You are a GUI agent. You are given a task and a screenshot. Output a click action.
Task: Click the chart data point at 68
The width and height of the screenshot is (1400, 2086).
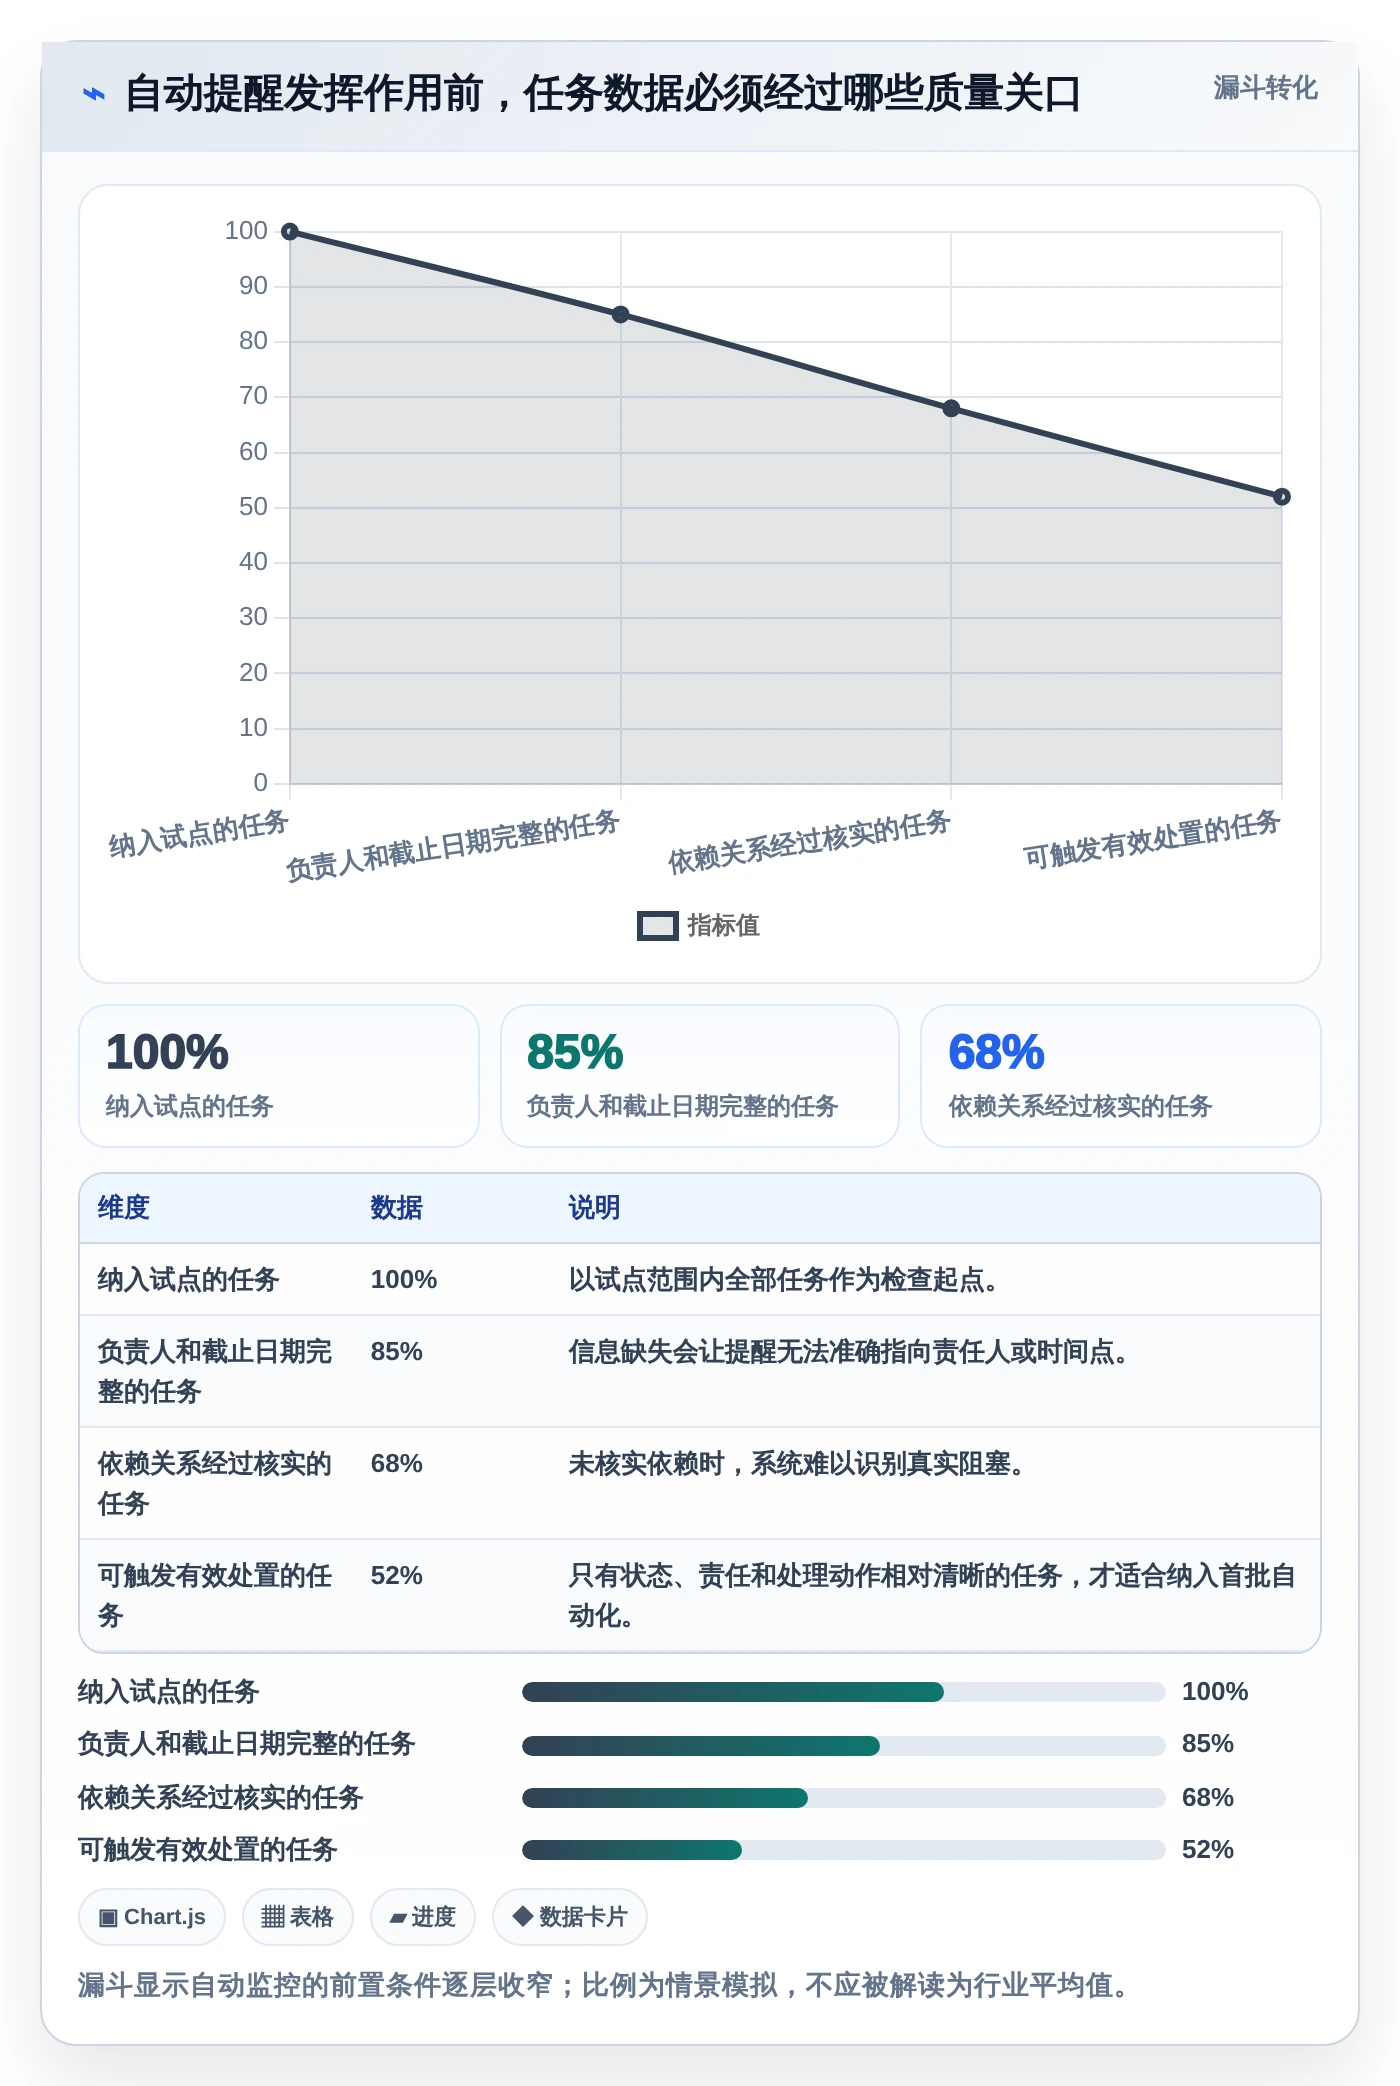click(x=951, y=408)
